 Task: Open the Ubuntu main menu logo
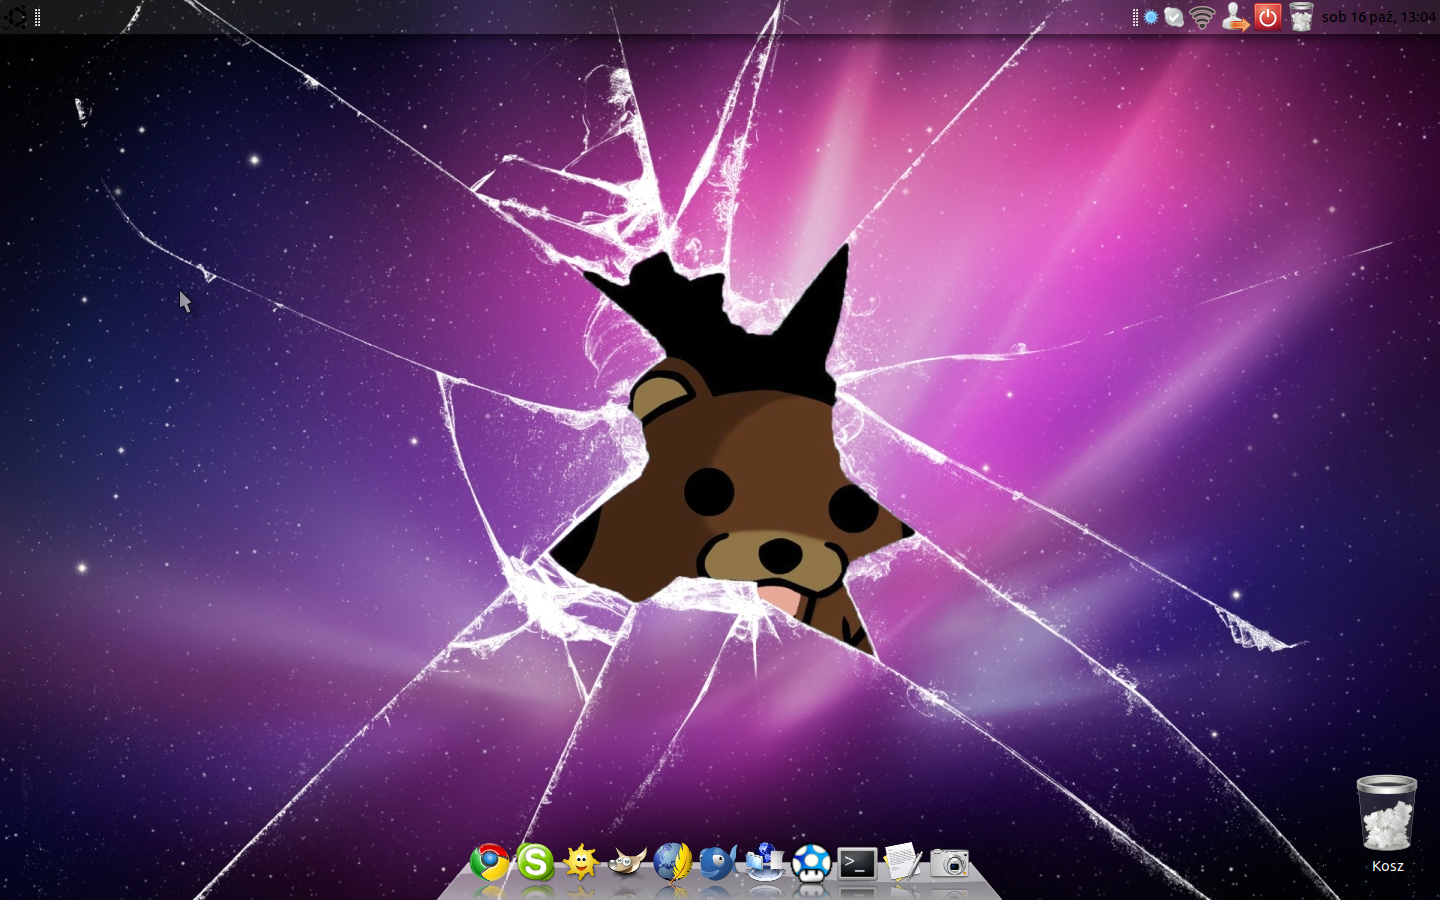pyautogui.click(x=16, y=16)
